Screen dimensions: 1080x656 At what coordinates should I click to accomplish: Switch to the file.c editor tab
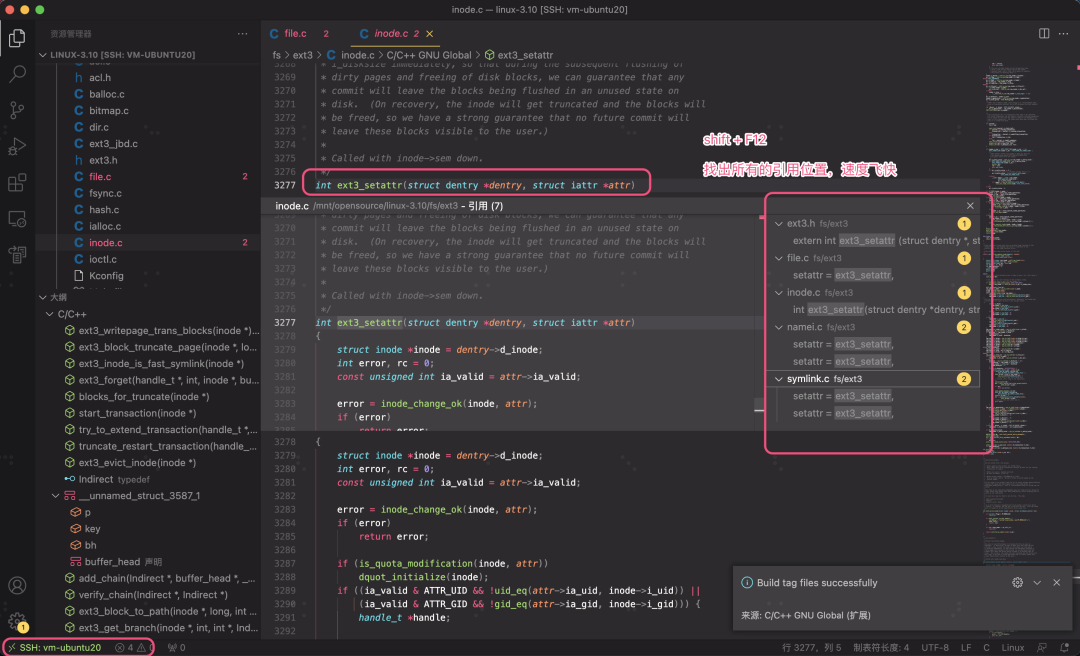[x=295, y=34]
